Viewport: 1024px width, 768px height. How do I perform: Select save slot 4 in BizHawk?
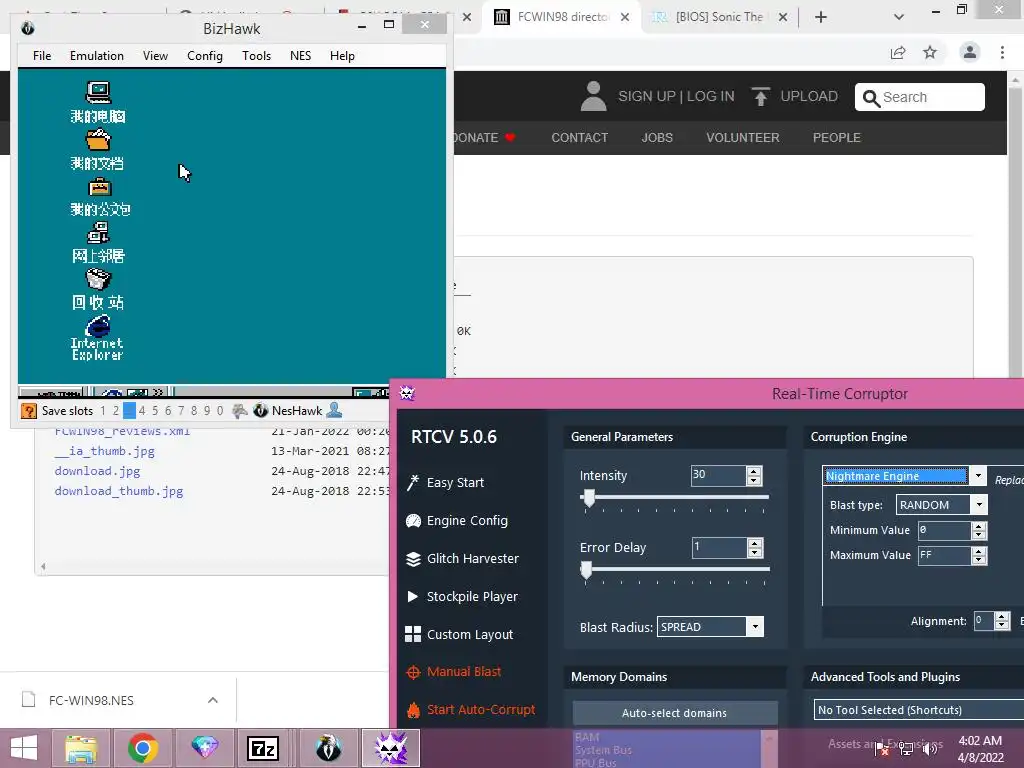(x=142, y=411)
